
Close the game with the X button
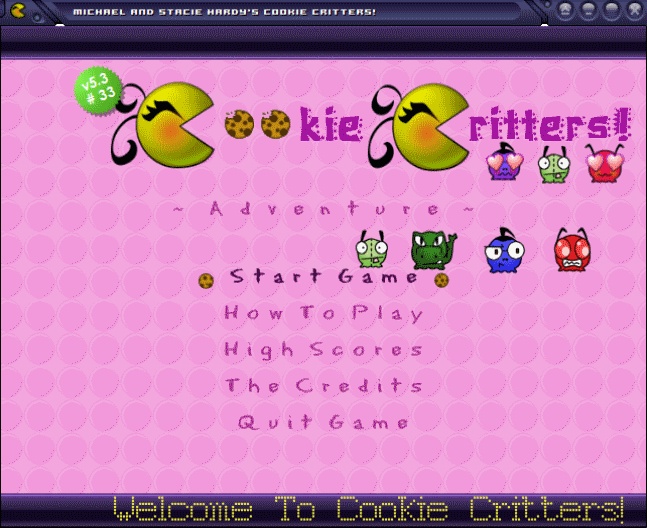pos(635,10)
